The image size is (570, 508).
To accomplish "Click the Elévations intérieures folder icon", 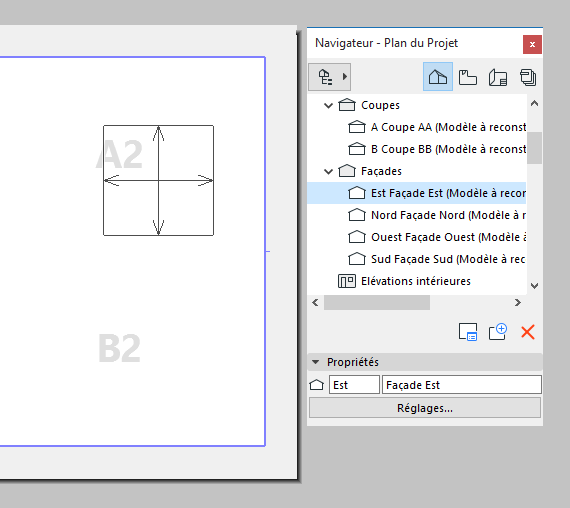I will click(347, 281).
